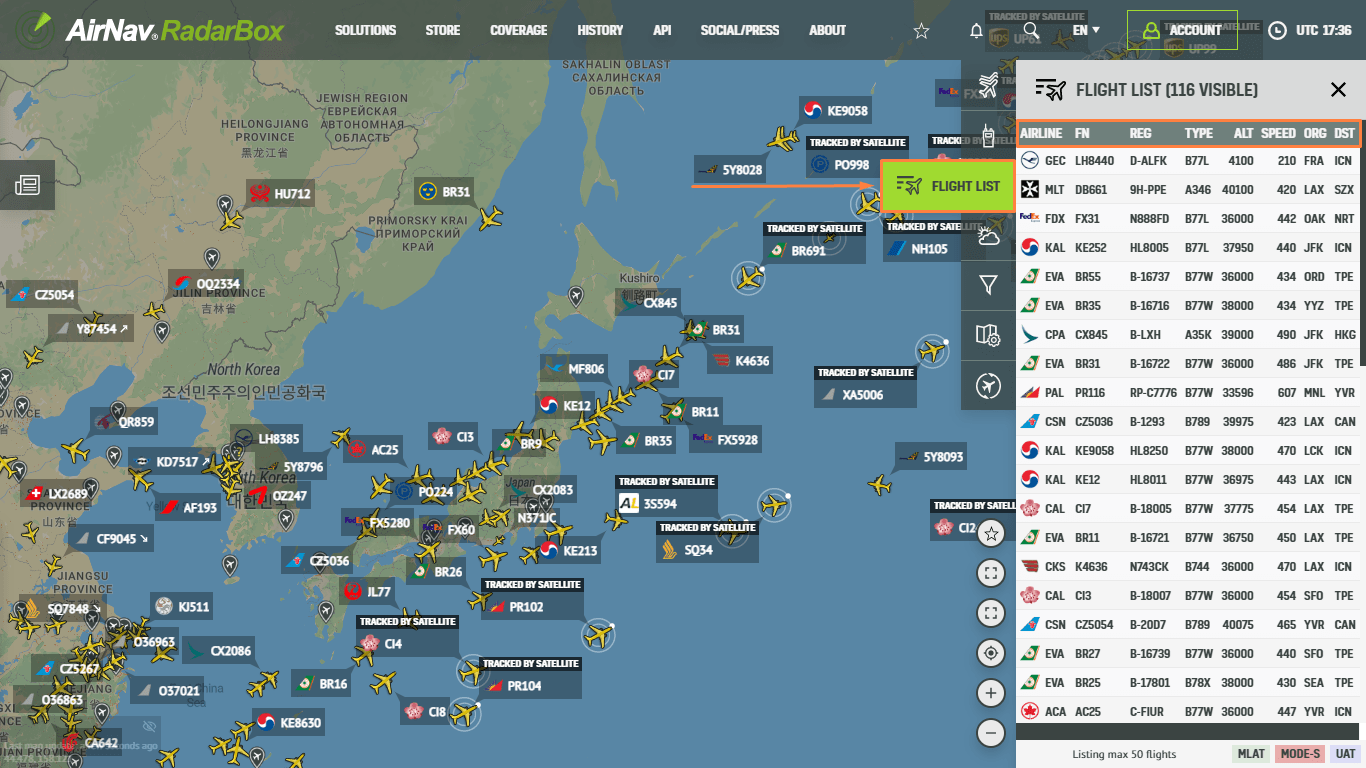Click the ATC radio icon
Viewport: 1366px width, 768px height.
989,135
